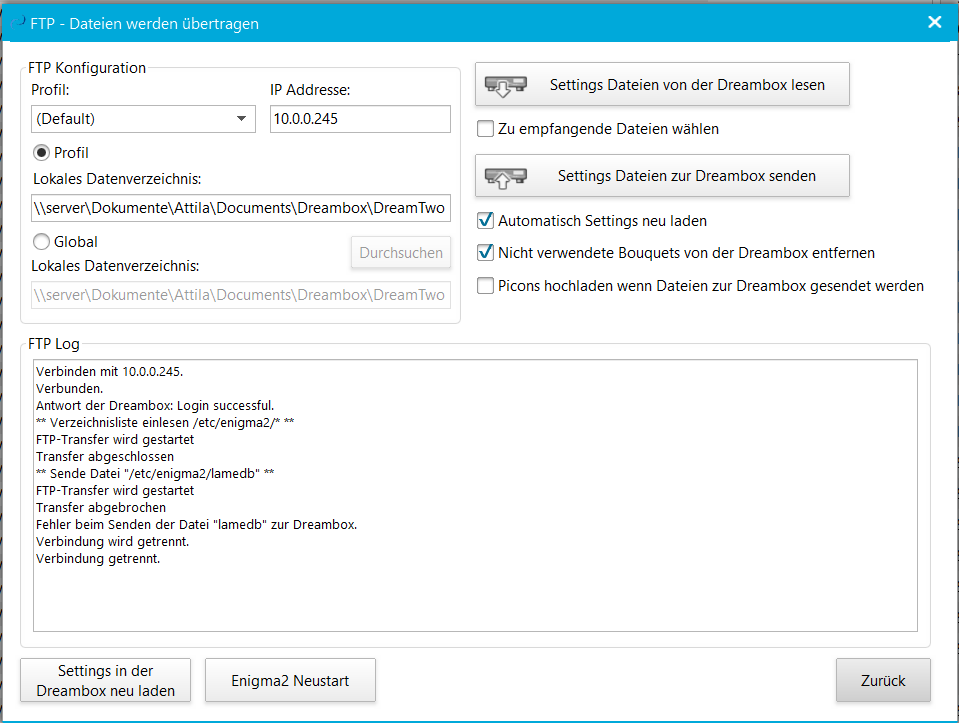
Task: Click the IP Addresse field with 10.0.0.245
Action: [360, 119]
